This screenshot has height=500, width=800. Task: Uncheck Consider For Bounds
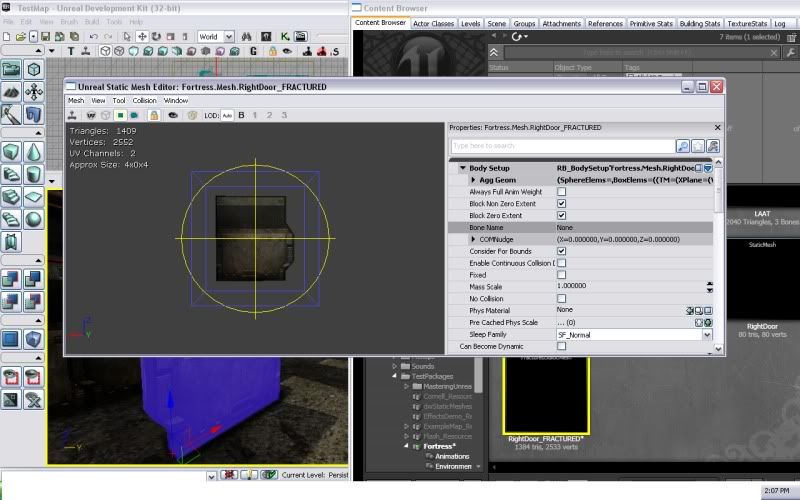[x=561, y=251]
